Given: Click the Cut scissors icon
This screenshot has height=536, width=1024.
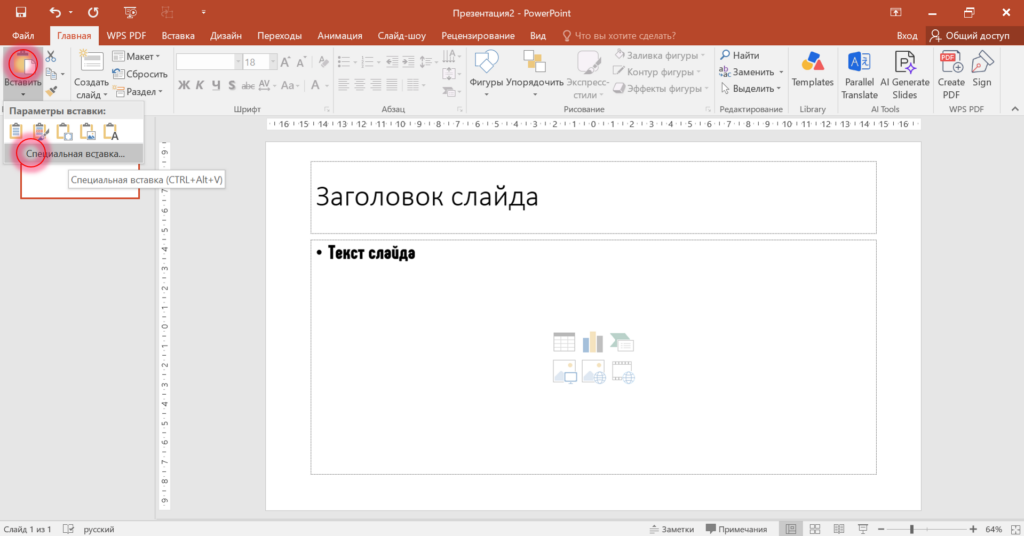Looking at the screenshot, I should [x=51, y=57].
